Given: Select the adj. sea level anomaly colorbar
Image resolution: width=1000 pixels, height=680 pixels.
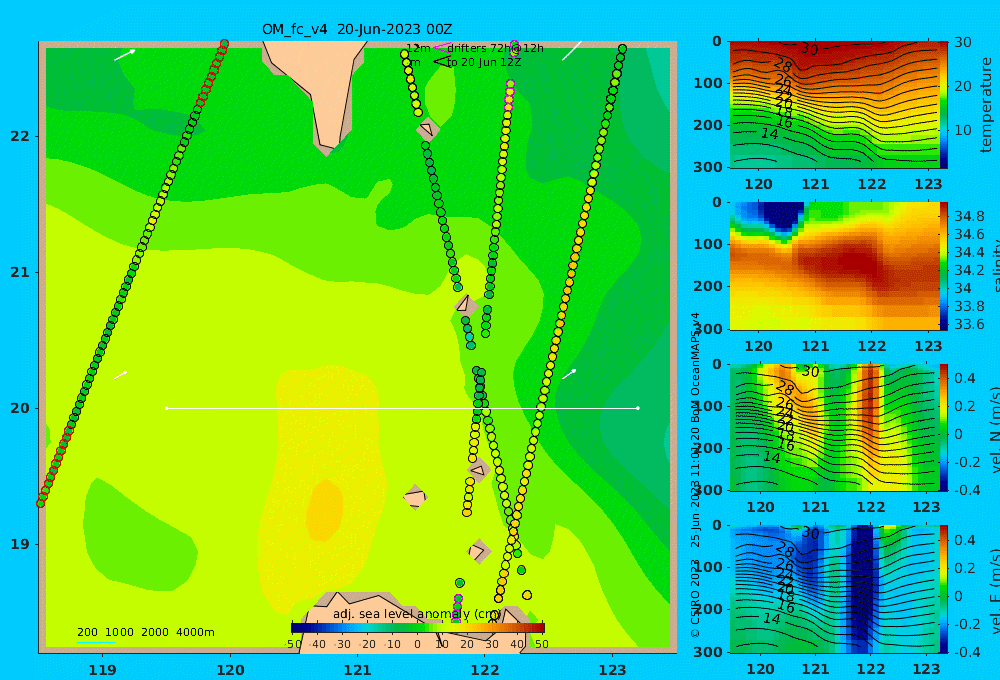Looking at the screenshot, I should 418,628.
